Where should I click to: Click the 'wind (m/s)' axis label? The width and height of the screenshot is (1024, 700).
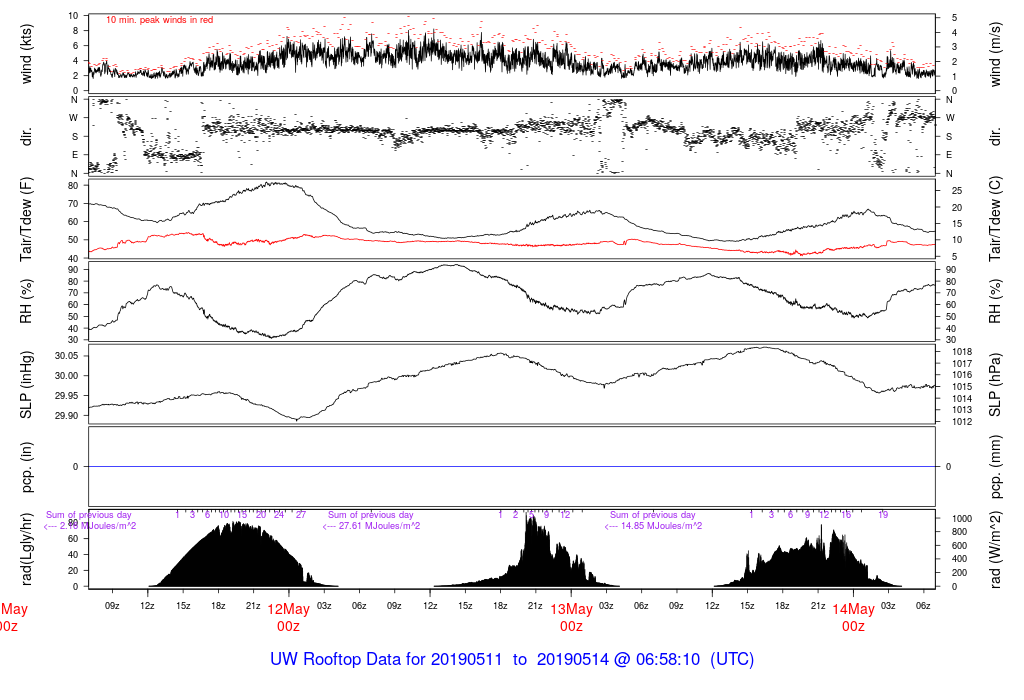coord(995,54)
